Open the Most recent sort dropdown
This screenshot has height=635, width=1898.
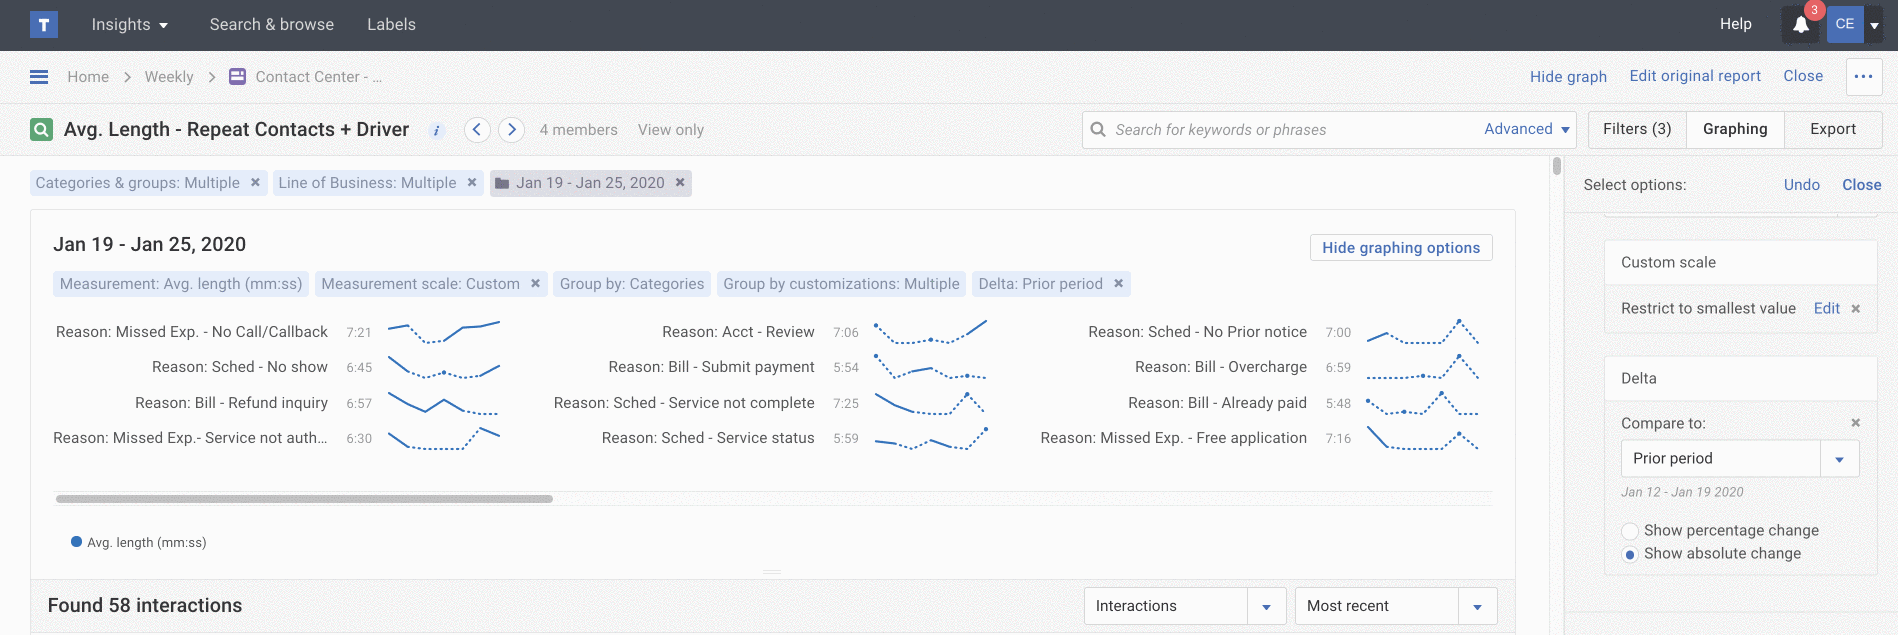(x=1476, y=606)
